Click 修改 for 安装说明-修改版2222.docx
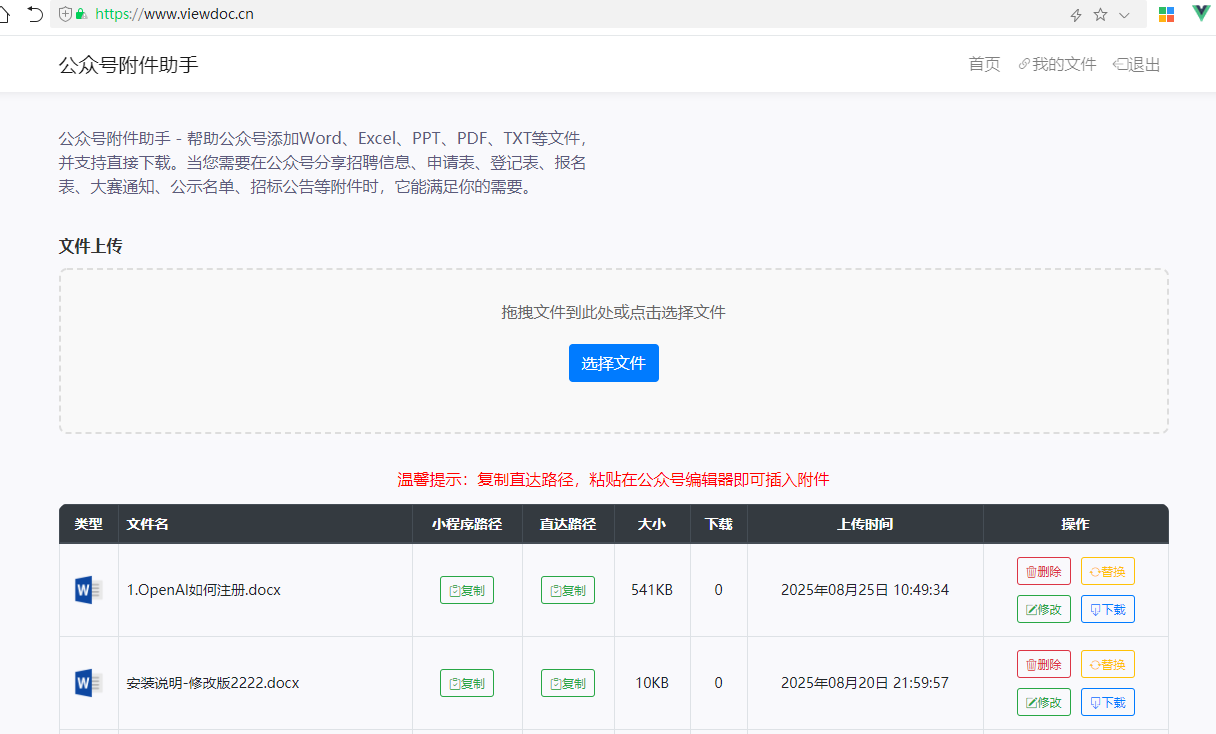 click(x=1044, y=702)
